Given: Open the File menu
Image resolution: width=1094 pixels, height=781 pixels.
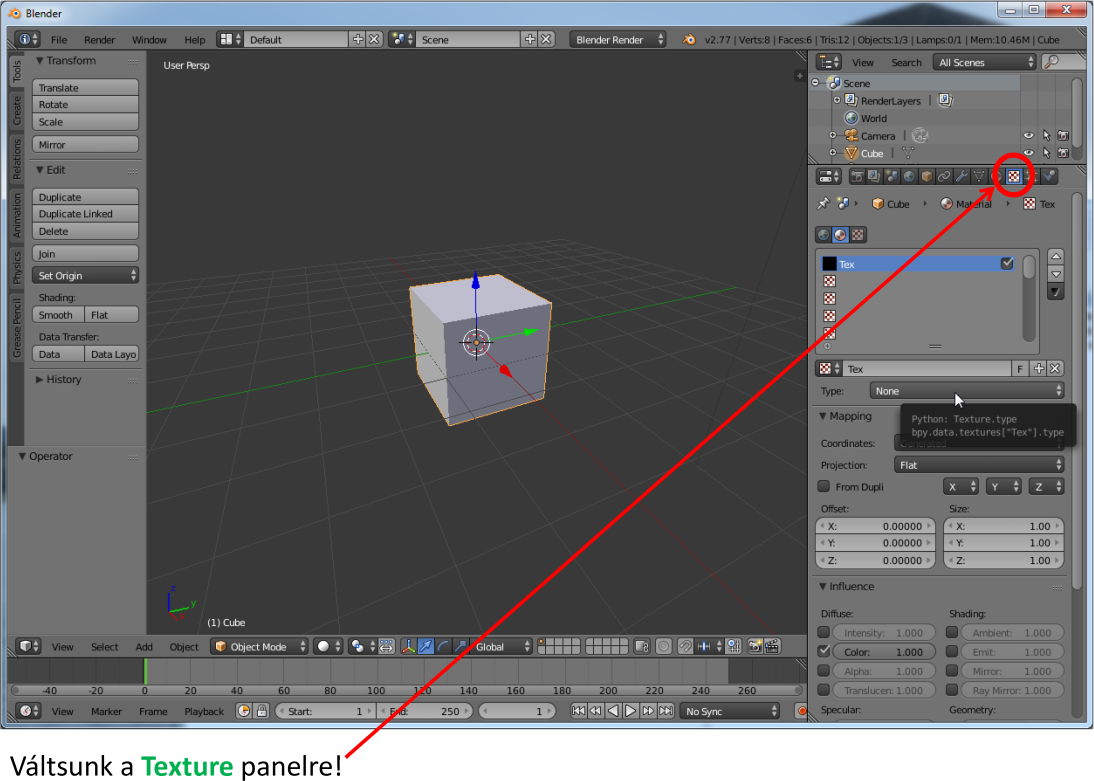Looking at the screenshot, I should (x=59, y=40).
